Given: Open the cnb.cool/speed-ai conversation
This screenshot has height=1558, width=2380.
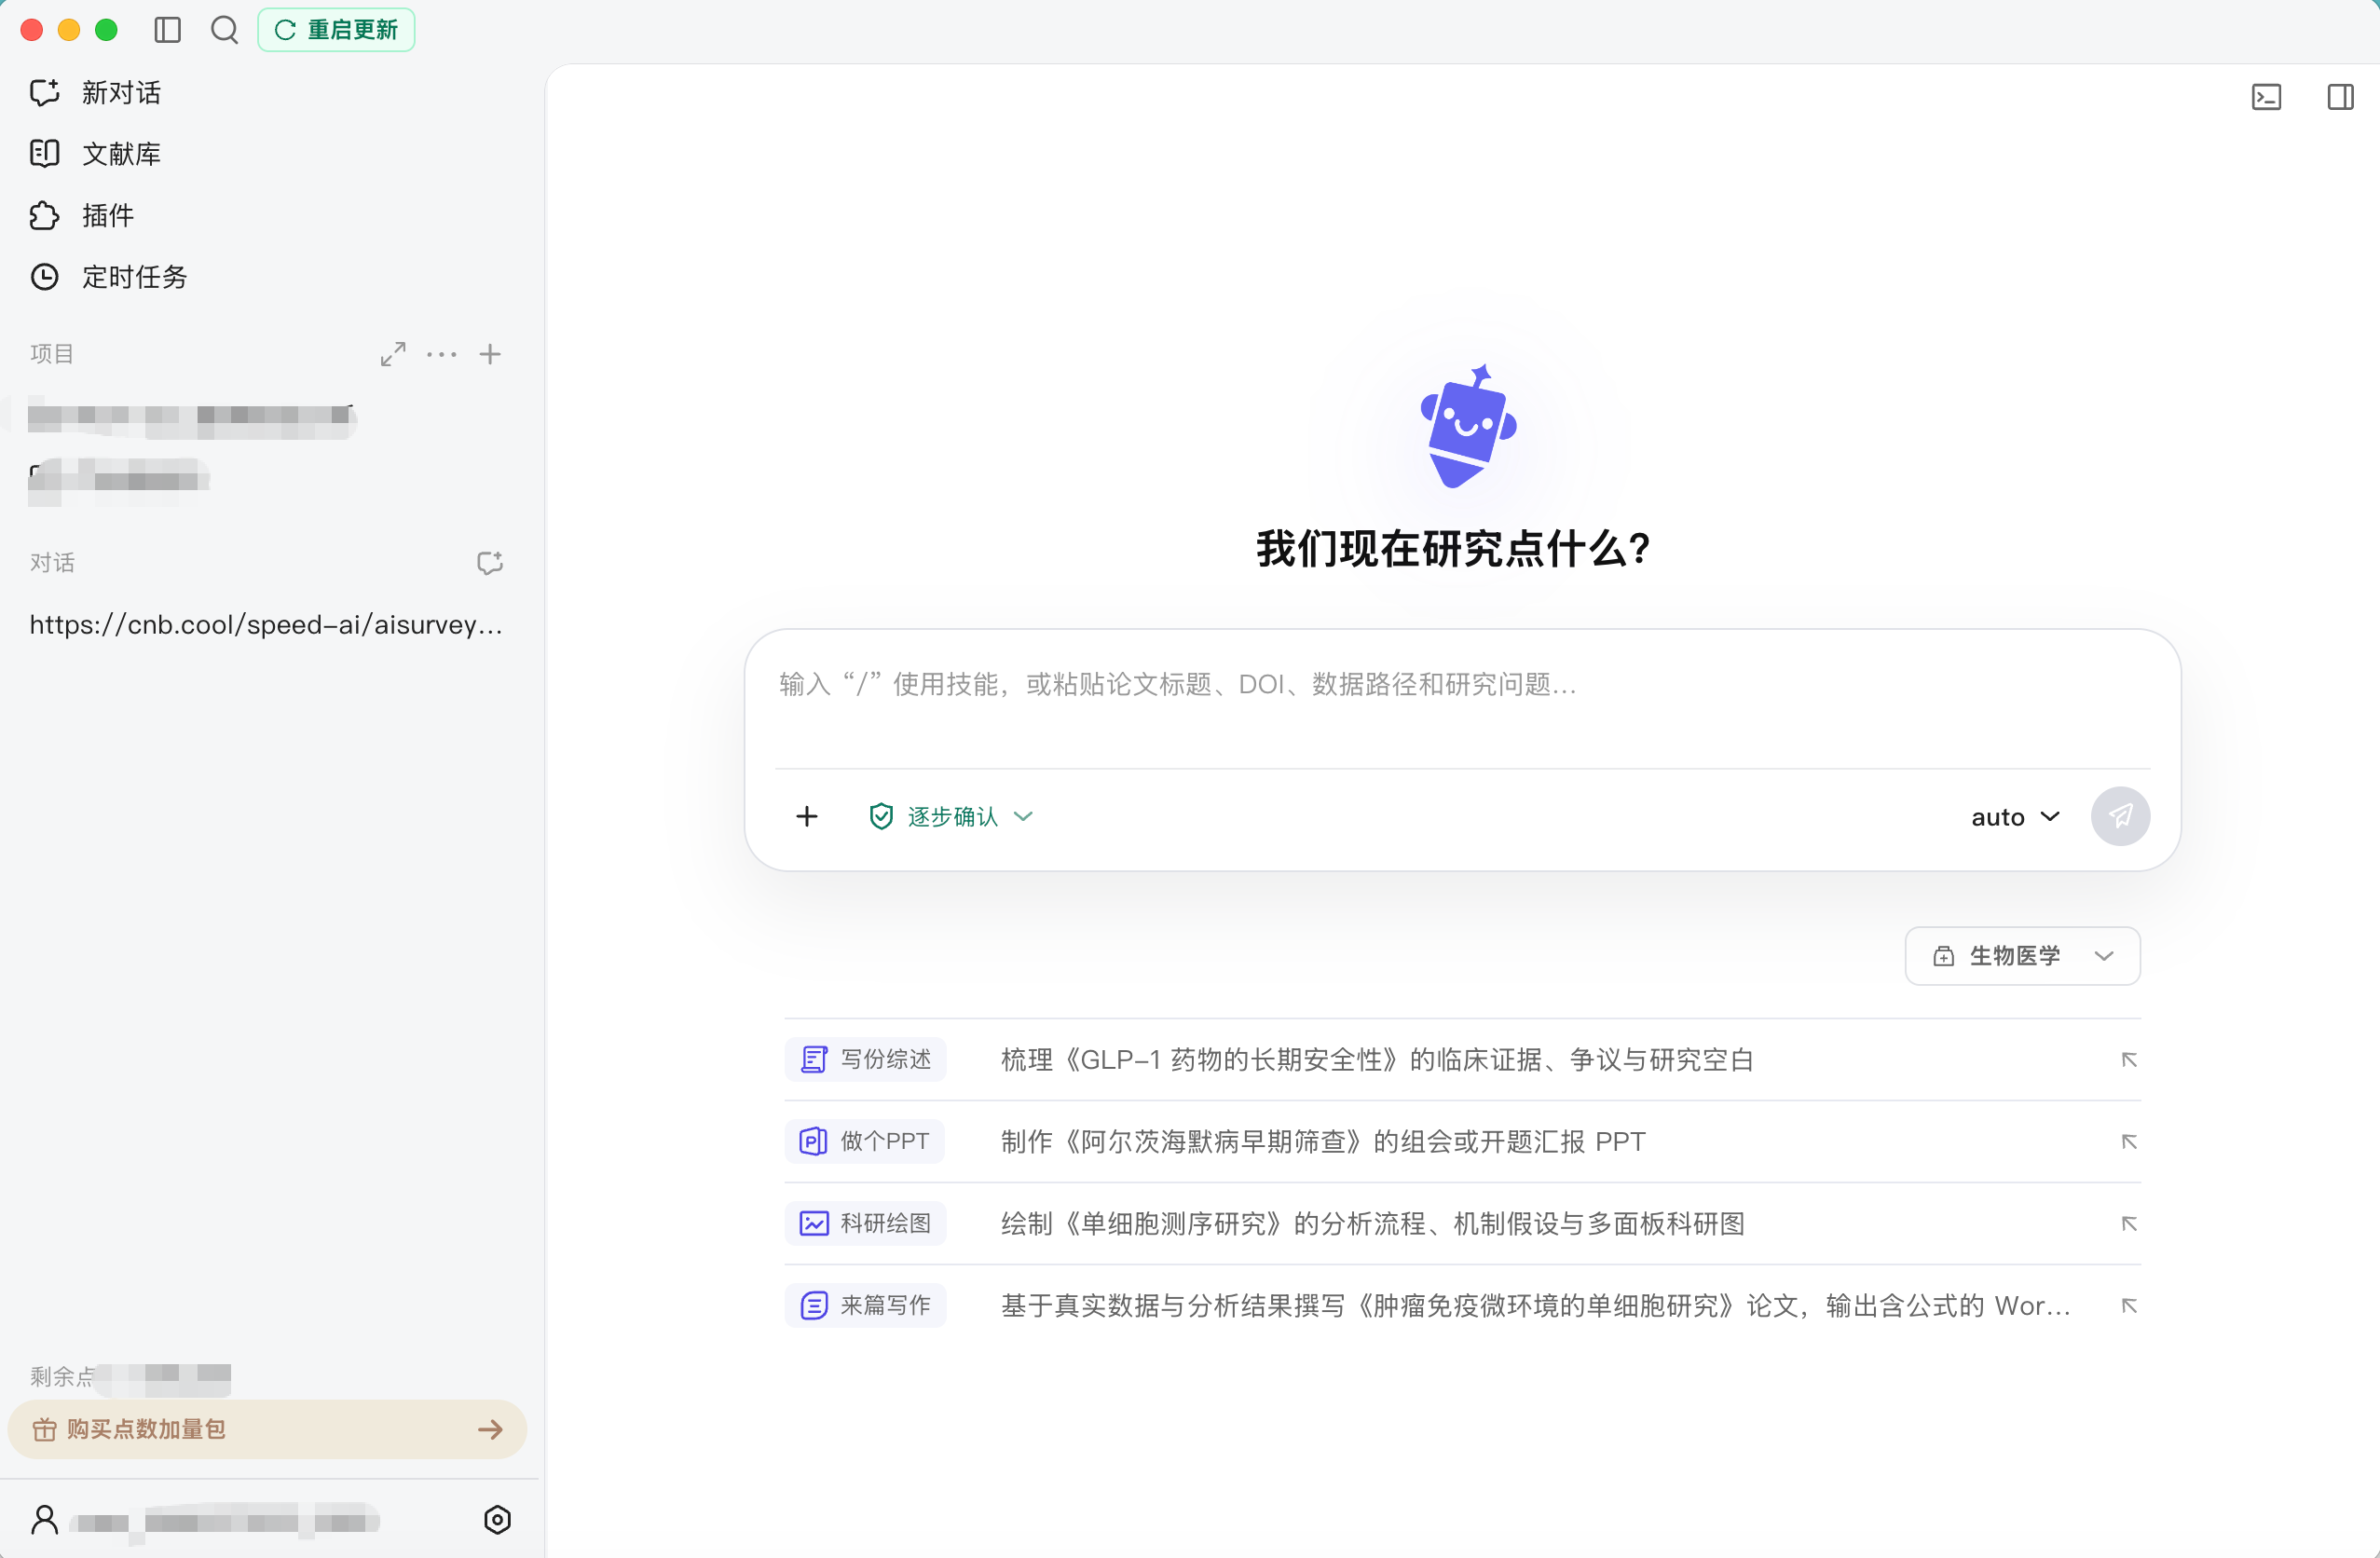Looking at the screenshot, I should 266,625.
